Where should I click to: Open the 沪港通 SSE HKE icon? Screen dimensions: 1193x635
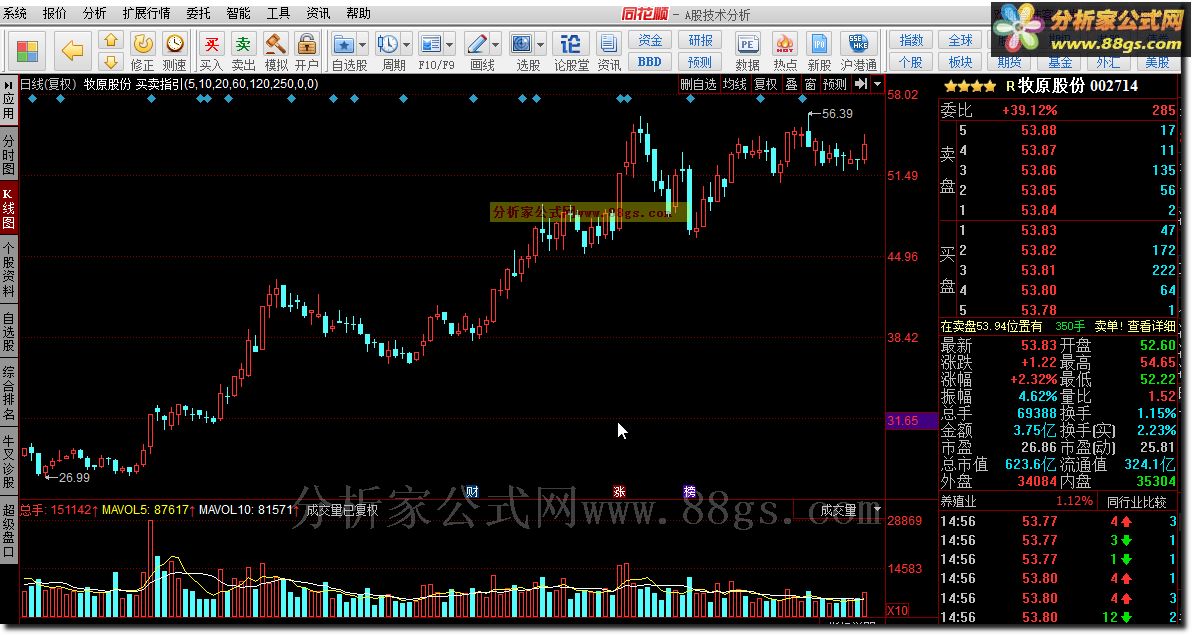(858, 43)
